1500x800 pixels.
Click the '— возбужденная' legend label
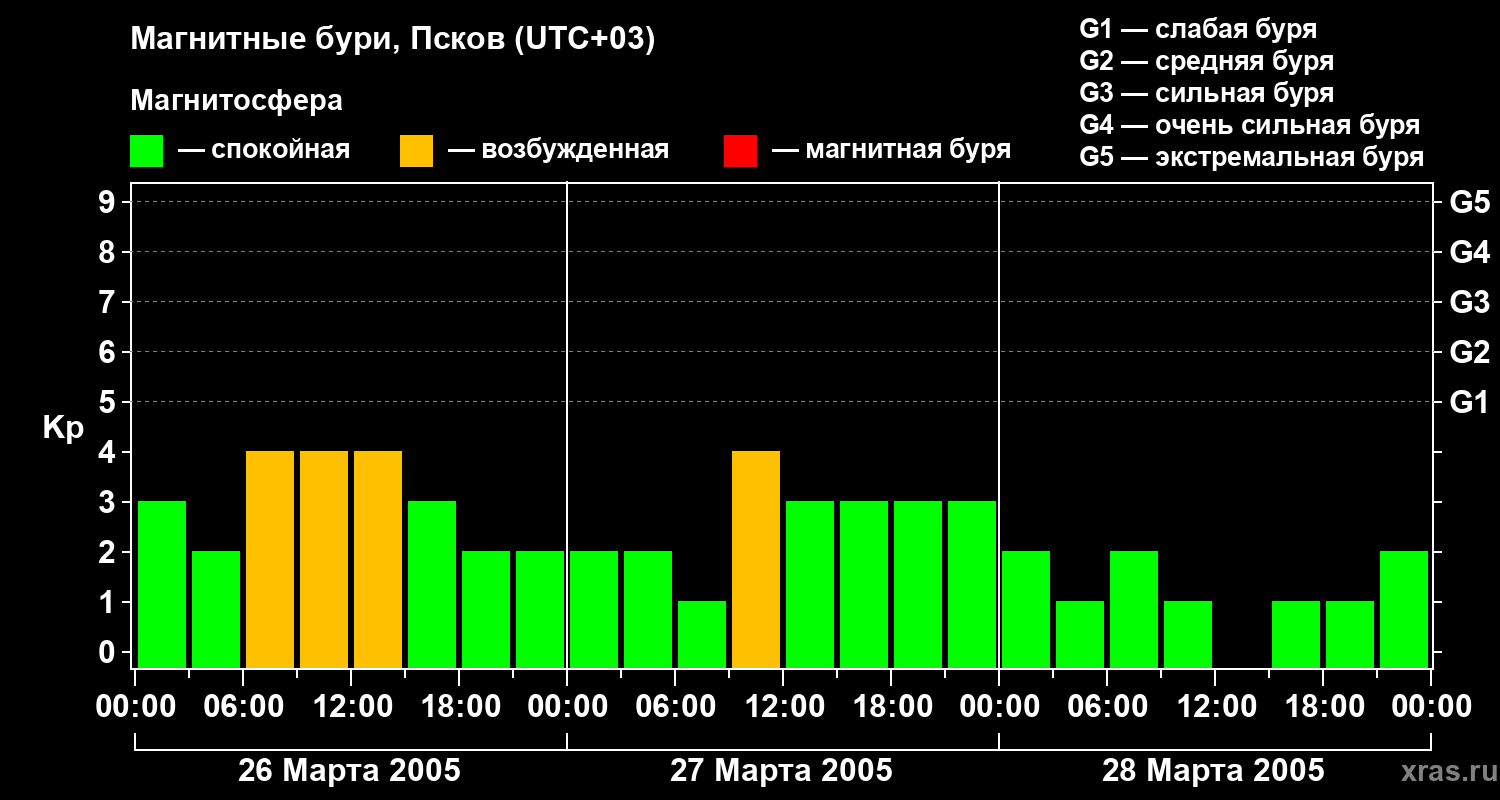pos(558,150)
